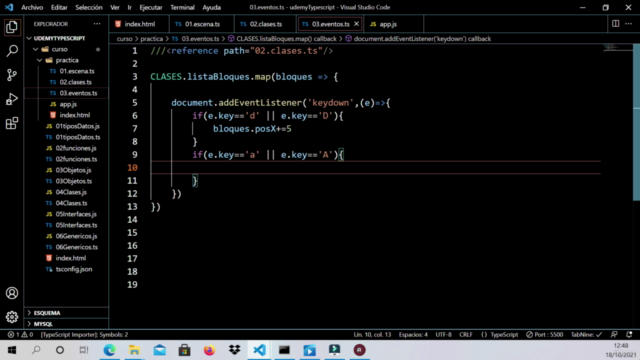The image size is (640, 360).
Task: Open 04Clases.ts in the explorer
Action: (71, 203)
